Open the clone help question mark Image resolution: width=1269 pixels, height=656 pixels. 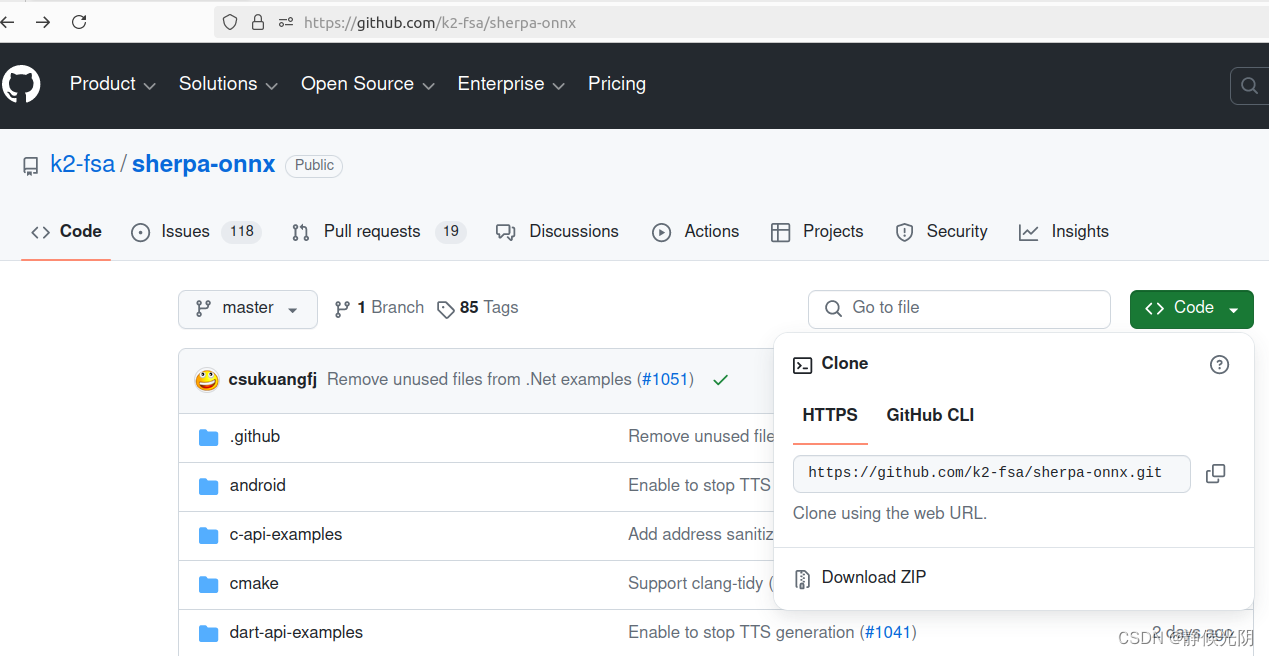click(1219, 365)
